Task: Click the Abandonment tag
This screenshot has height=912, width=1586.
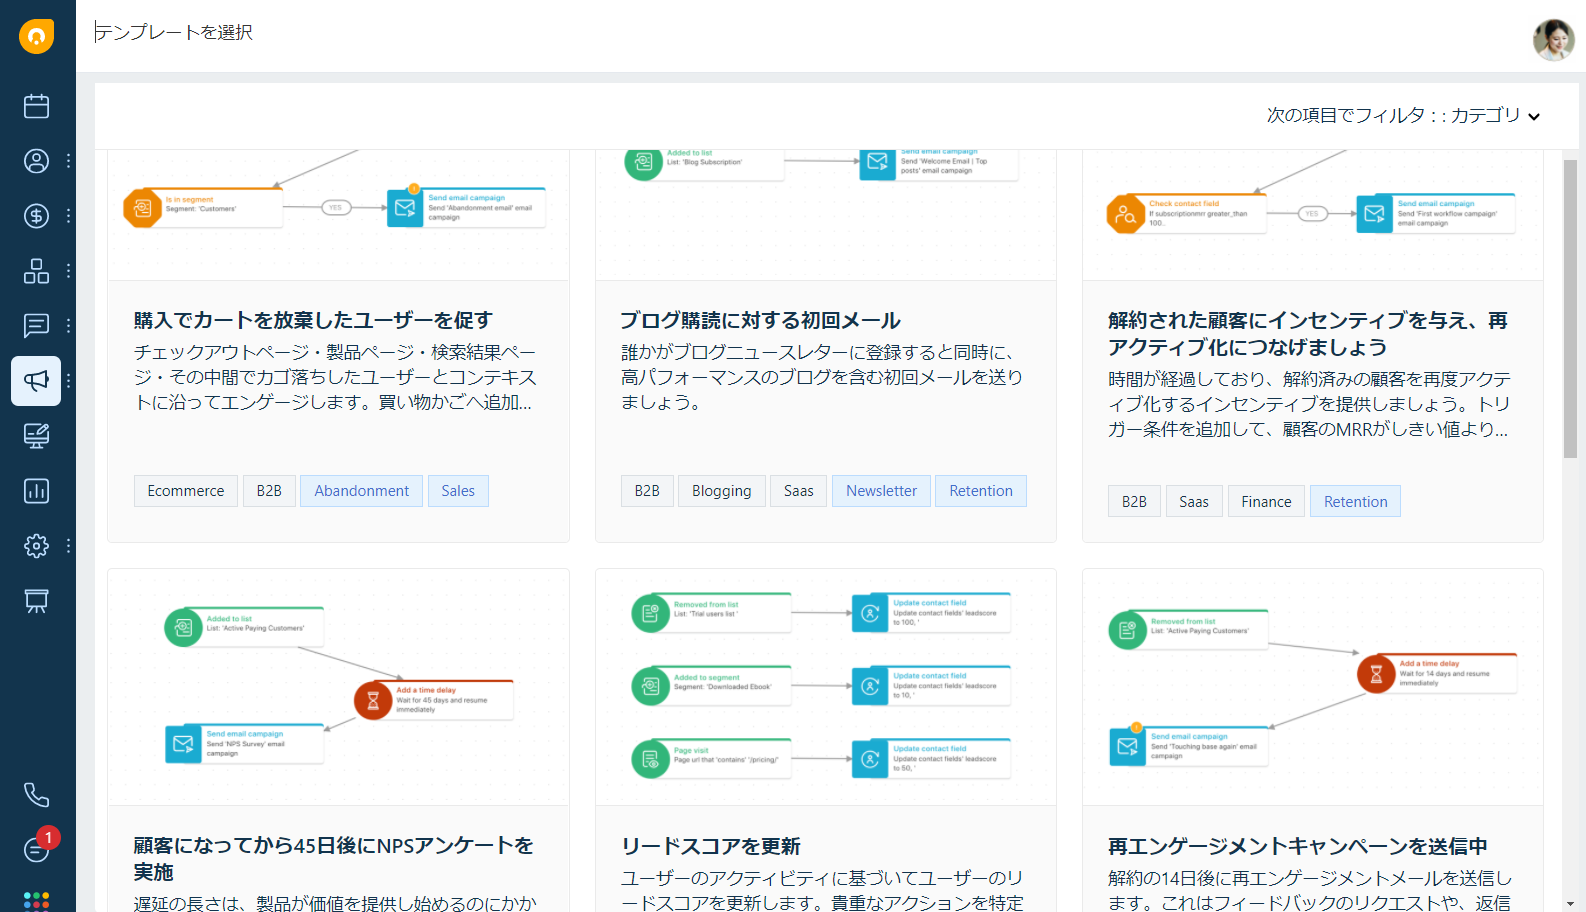Action: click(361, 491)
